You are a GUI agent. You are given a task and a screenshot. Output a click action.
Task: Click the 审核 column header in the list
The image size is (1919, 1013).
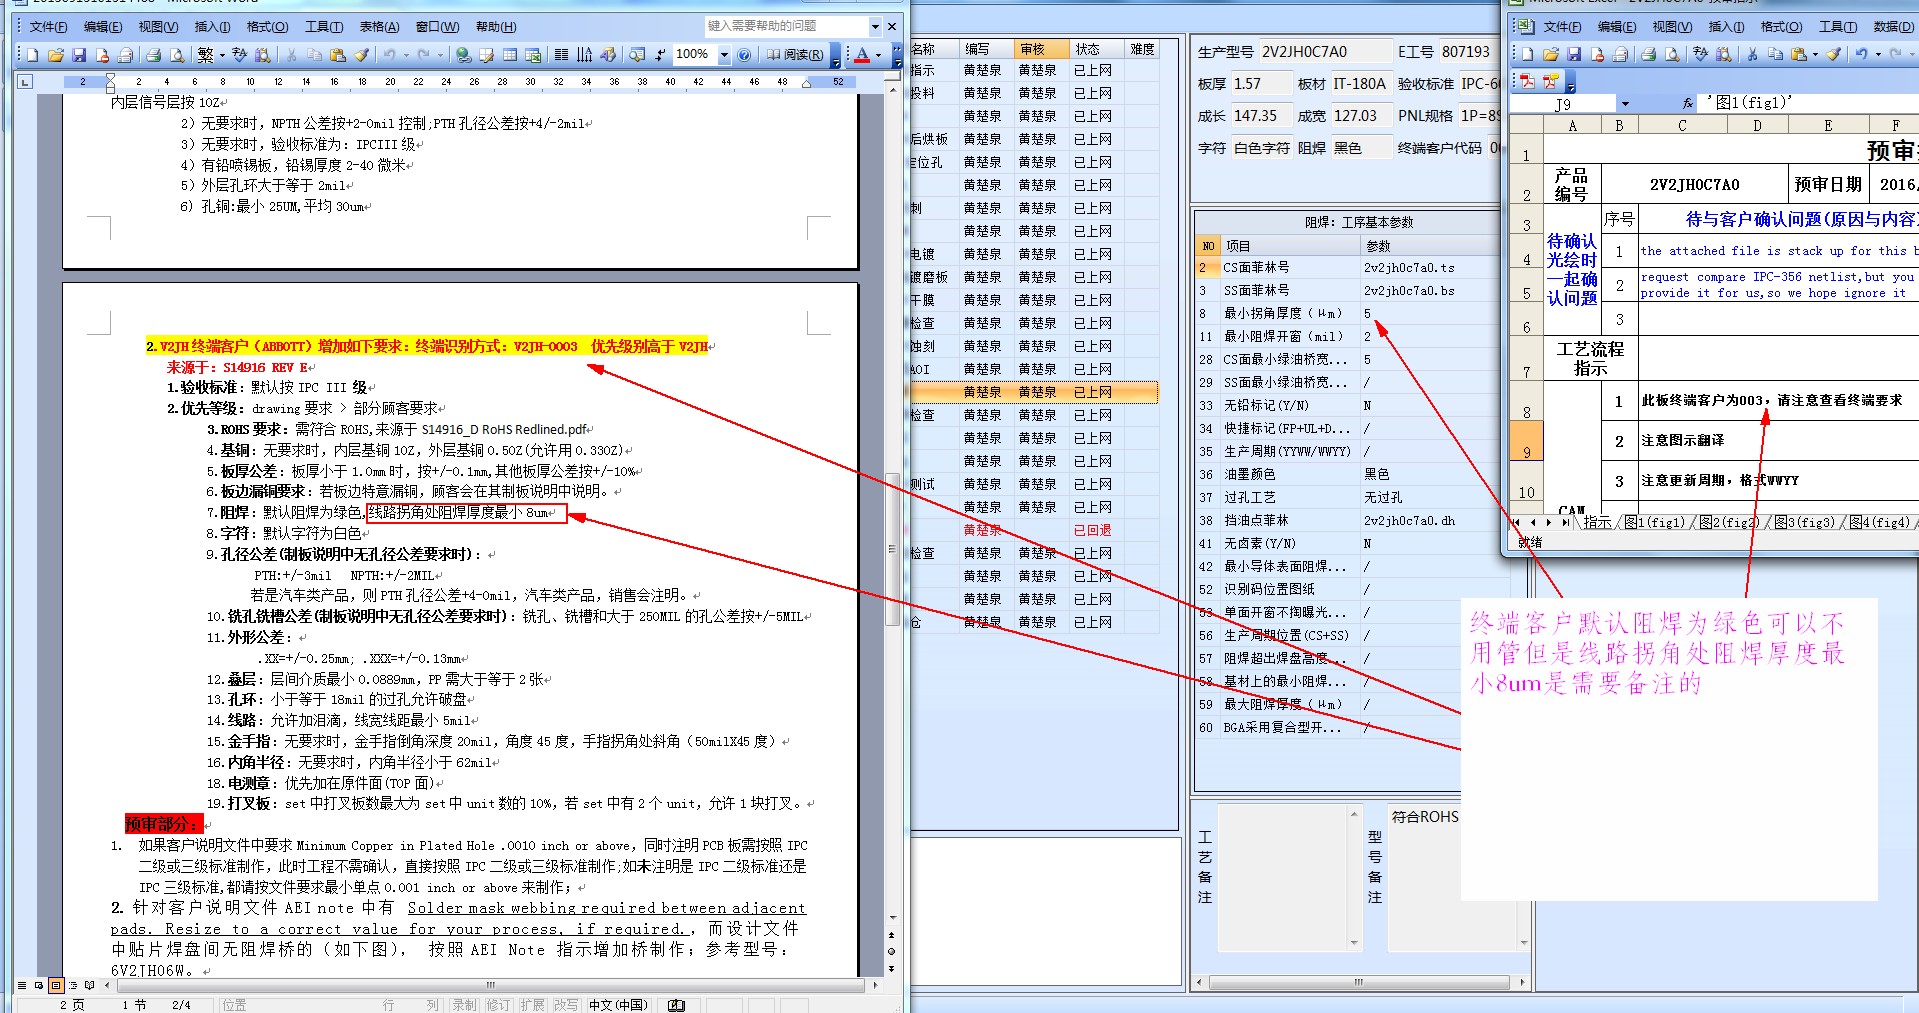[1041, 49]
